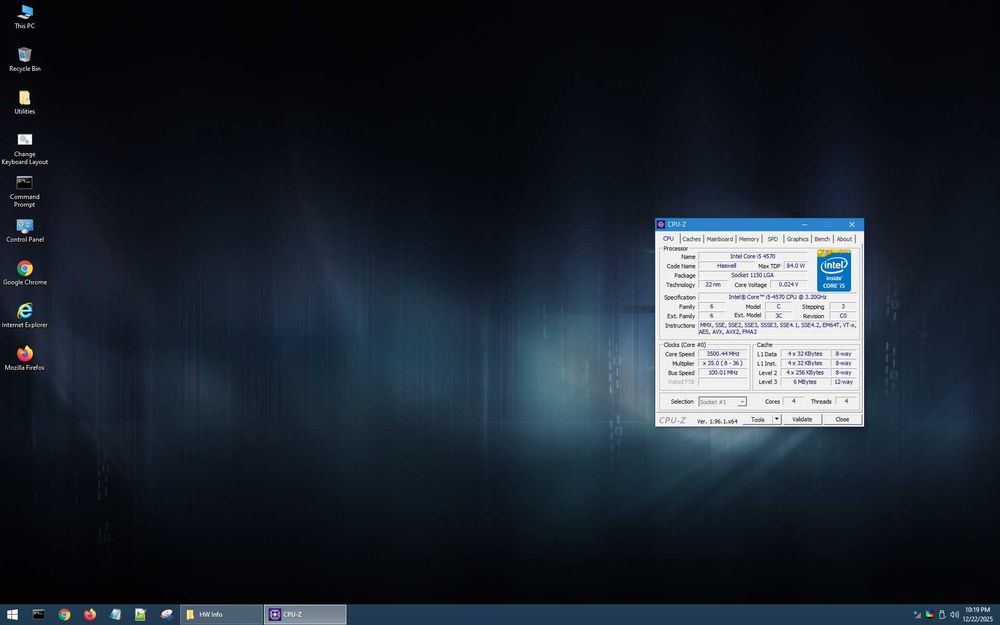Click the '22 nm' technology value

[x=712, y=285]
